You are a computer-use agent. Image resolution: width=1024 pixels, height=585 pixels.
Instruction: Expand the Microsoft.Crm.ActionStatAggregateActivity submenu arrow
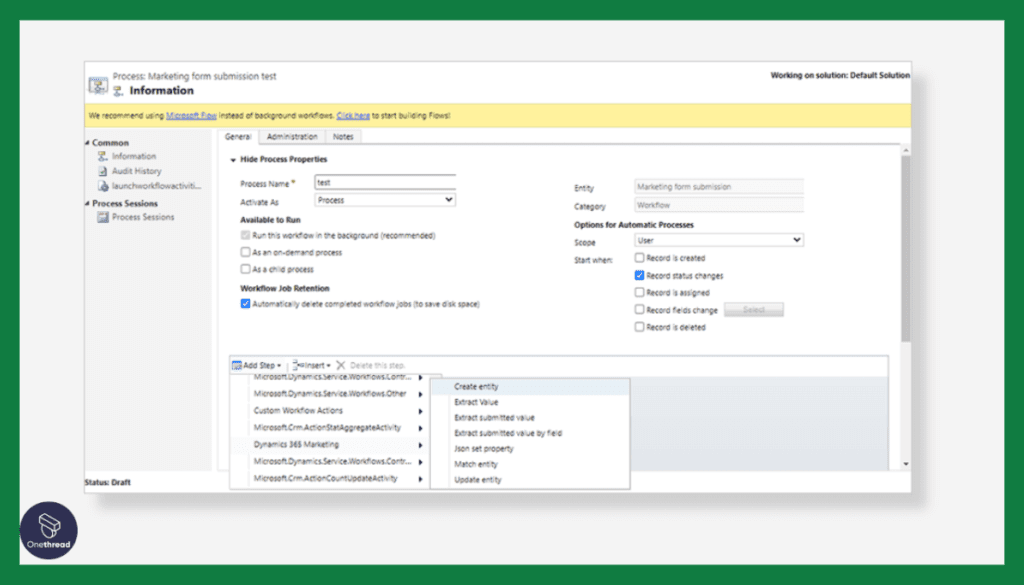click(x=421, y=428)
